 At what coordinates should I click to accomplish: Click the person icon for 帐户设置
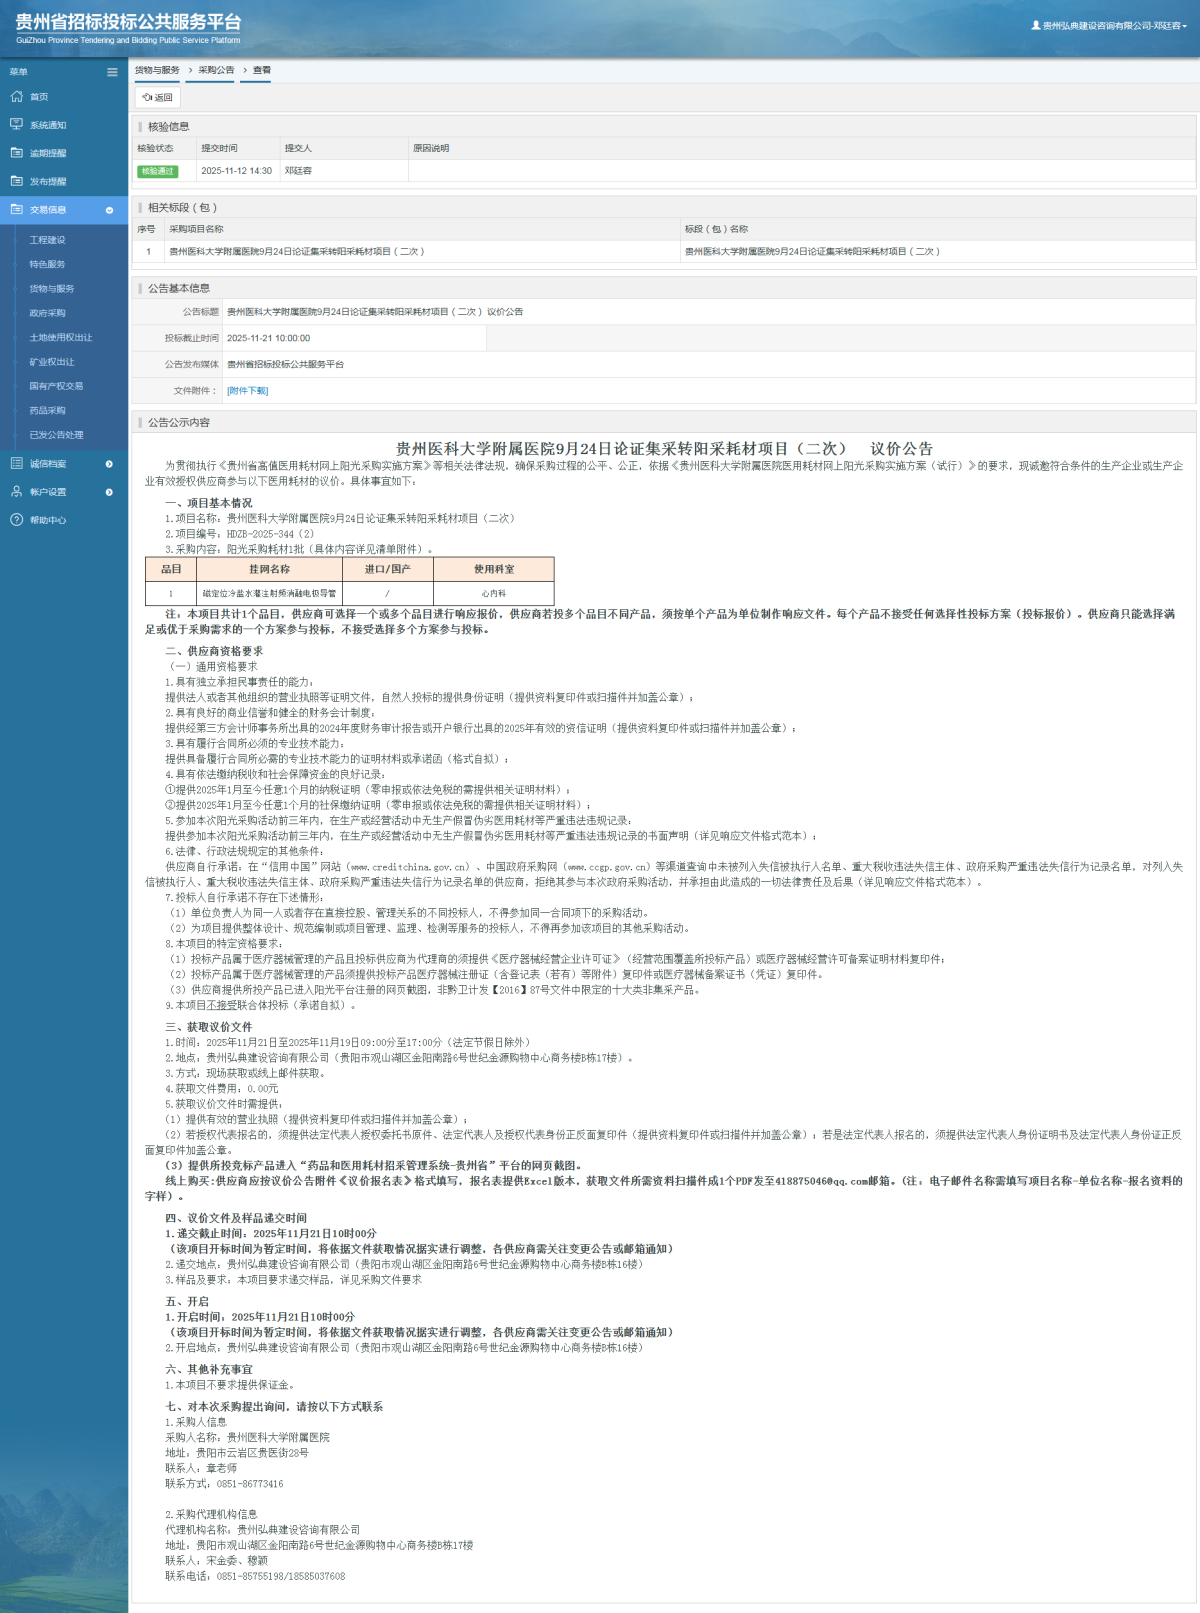[x=16, y=492]
